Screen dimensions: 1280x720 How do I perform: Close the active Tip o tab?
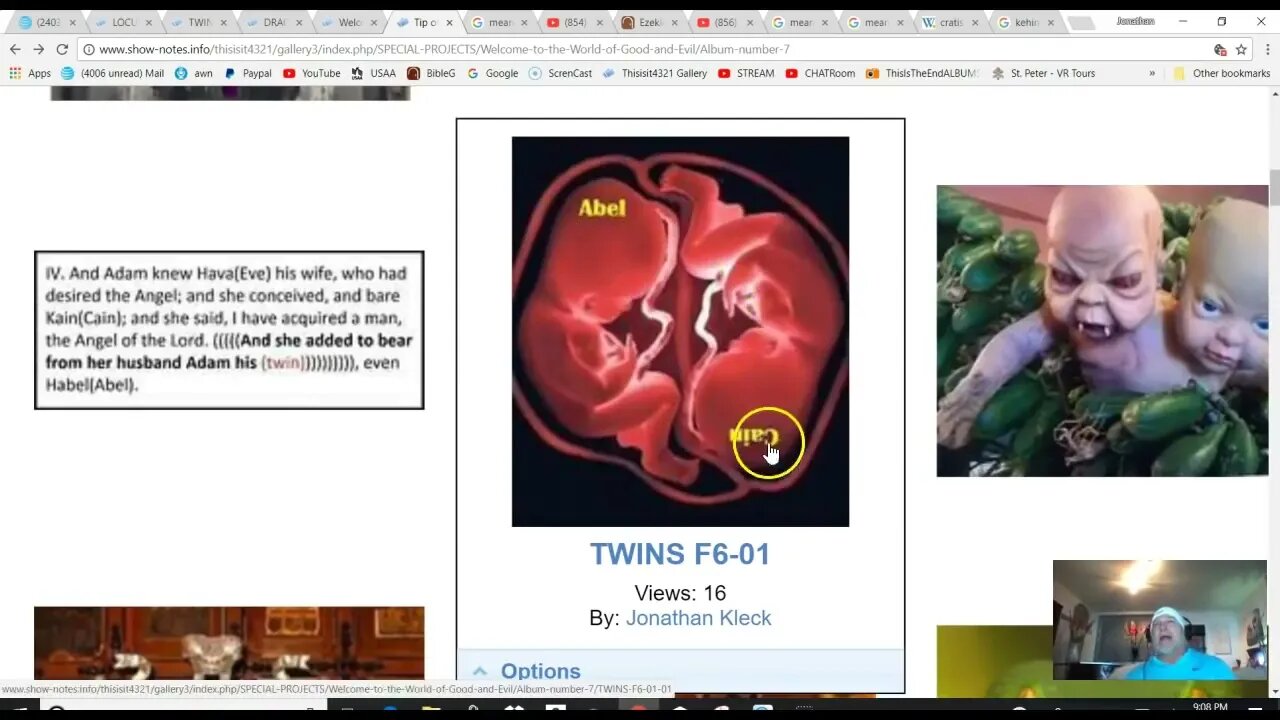pyautogui.click(x=449, y=22)
